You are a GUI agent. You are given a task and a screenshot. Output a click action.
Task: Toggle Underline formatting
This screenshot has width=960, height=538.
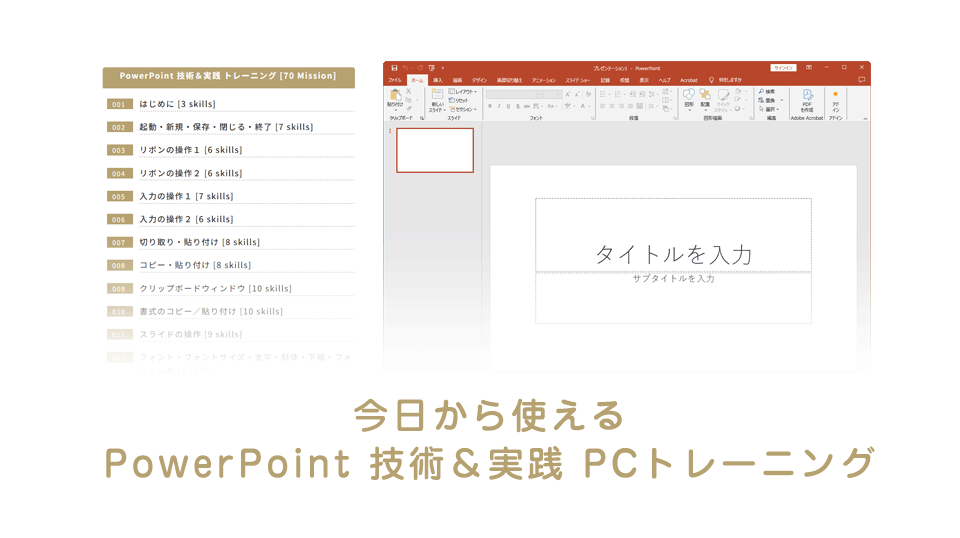pos(508,106)
